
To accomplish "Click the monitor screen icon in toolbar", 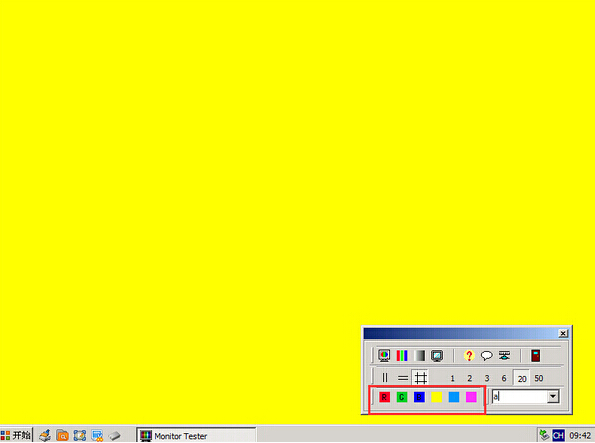I will (437, 356).
